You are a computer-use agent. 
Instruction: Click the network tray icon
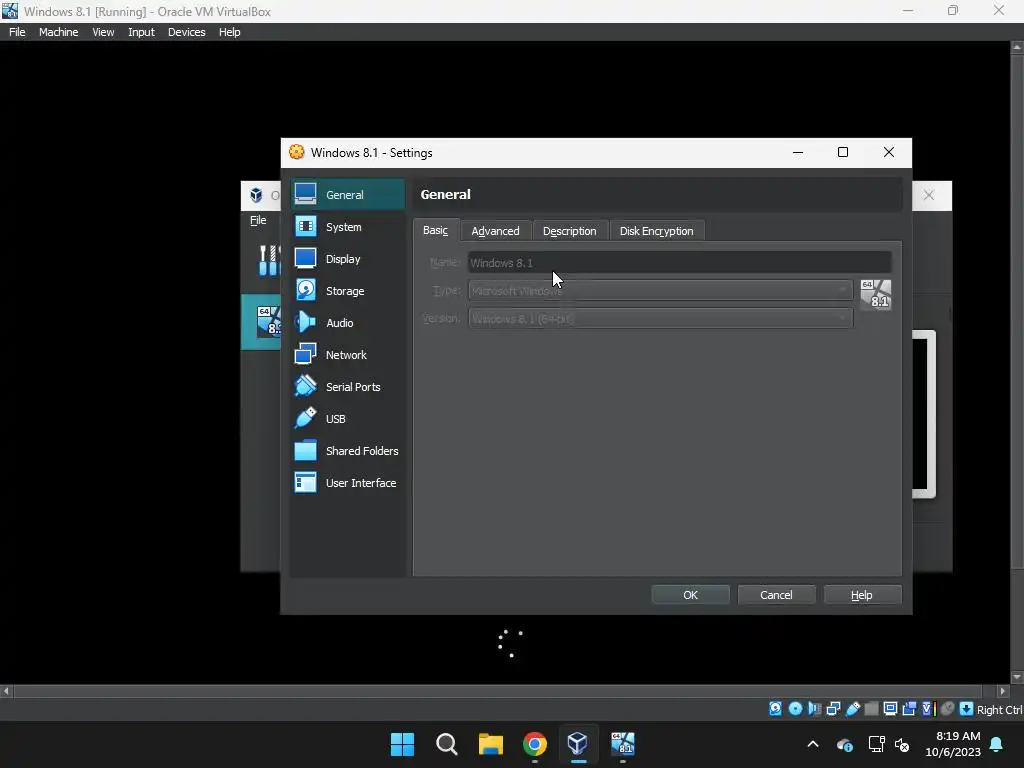(x=876, y=744)
